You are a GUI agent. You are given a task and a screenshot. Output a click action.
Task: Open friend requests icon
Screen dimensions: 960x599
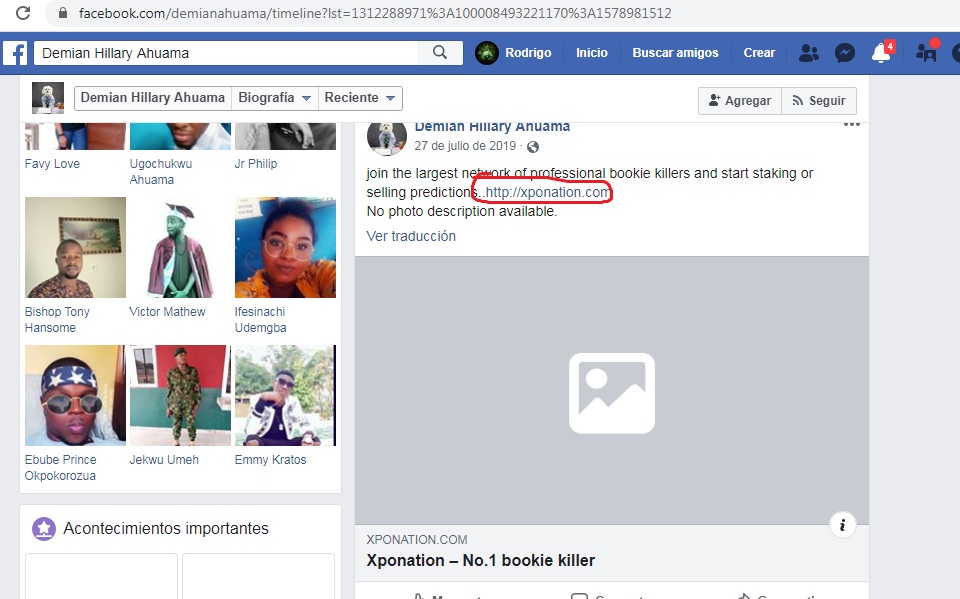tap(809, 53)
